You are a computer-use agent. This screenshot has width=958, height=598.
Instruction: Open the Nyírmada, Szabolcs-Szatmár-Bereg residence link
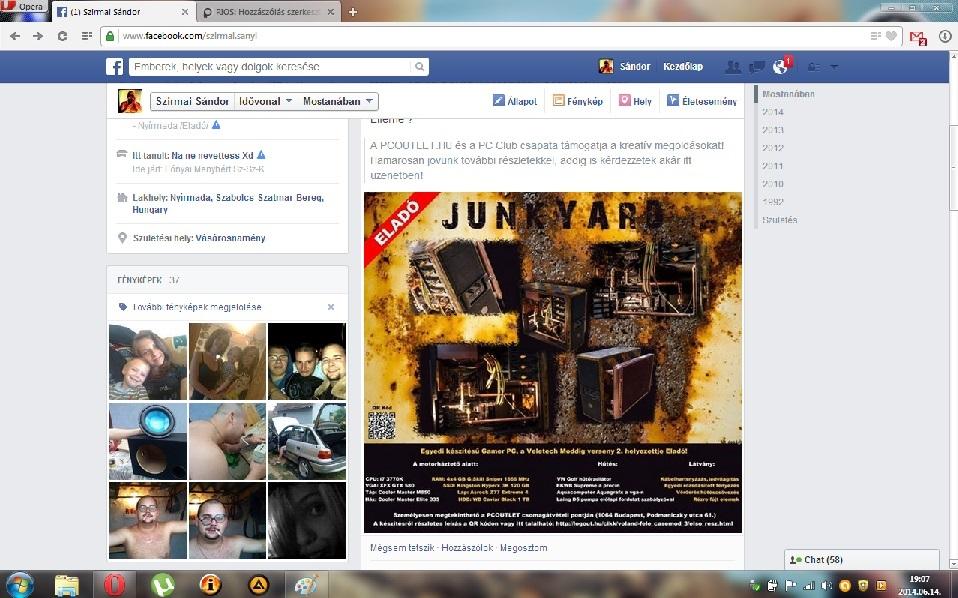coord(246,203)
